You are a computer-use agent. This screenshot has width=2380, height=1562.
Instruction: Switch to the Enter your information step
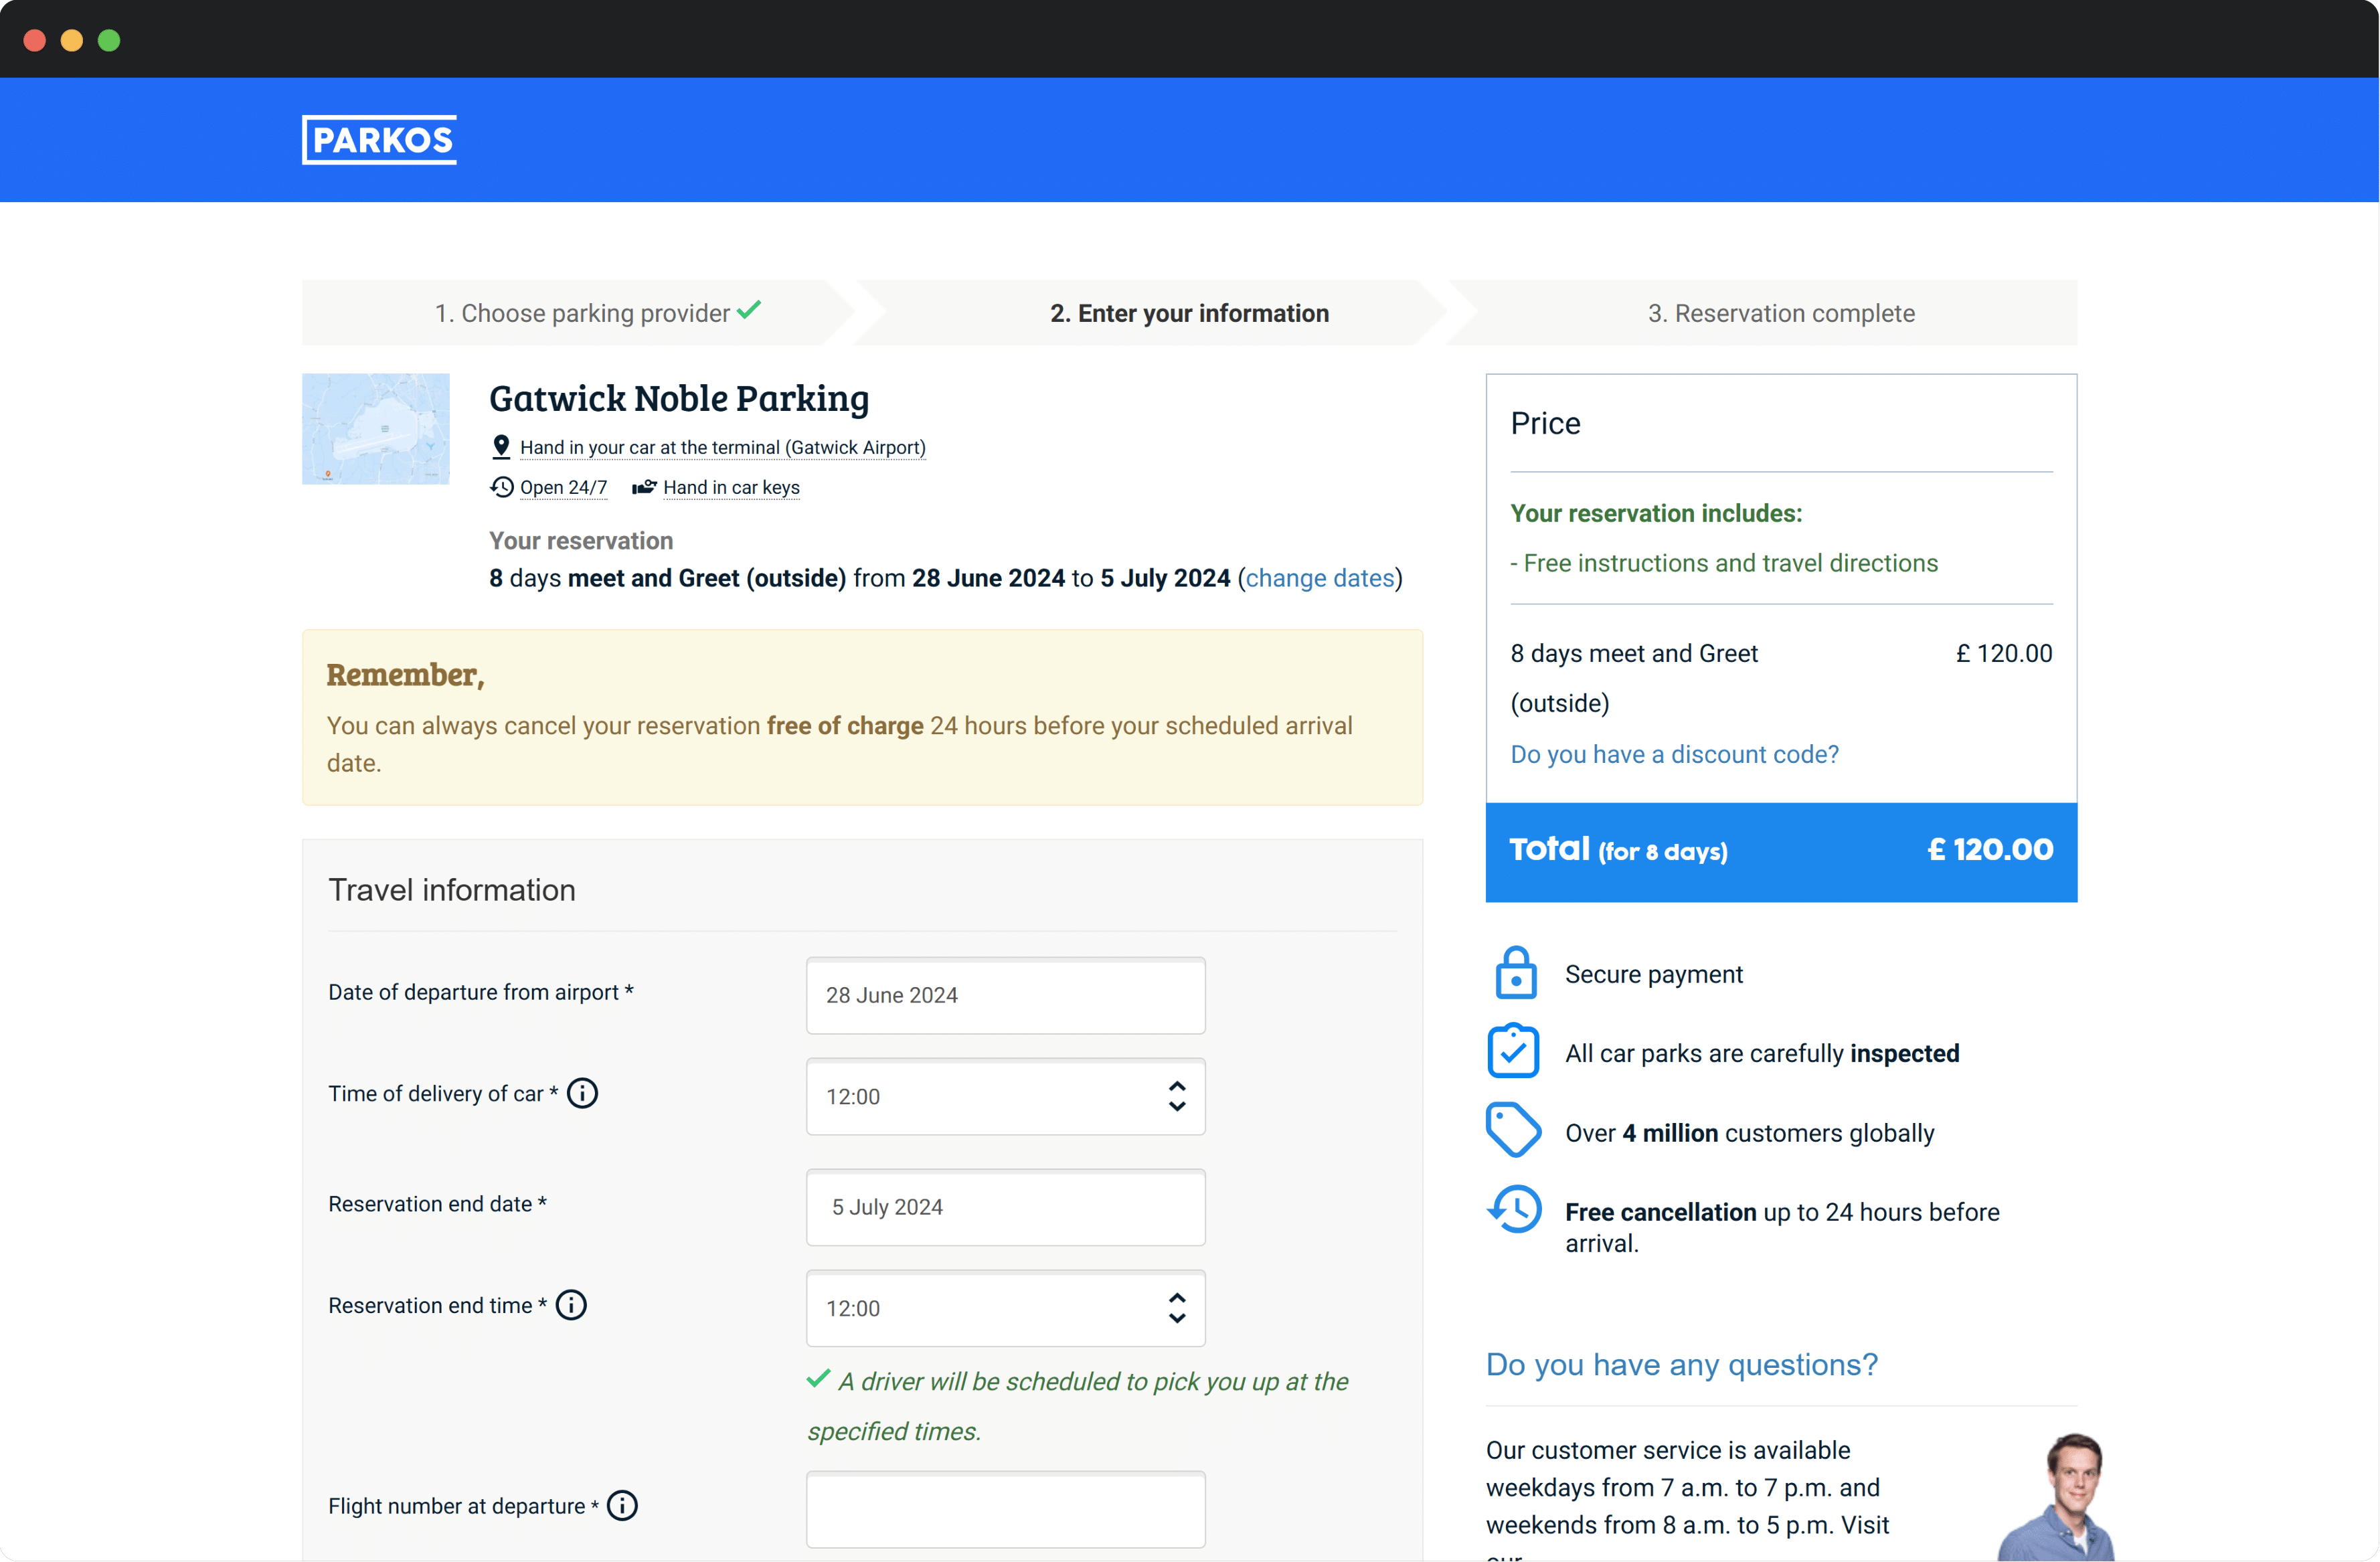click(x=1189, y=312)
